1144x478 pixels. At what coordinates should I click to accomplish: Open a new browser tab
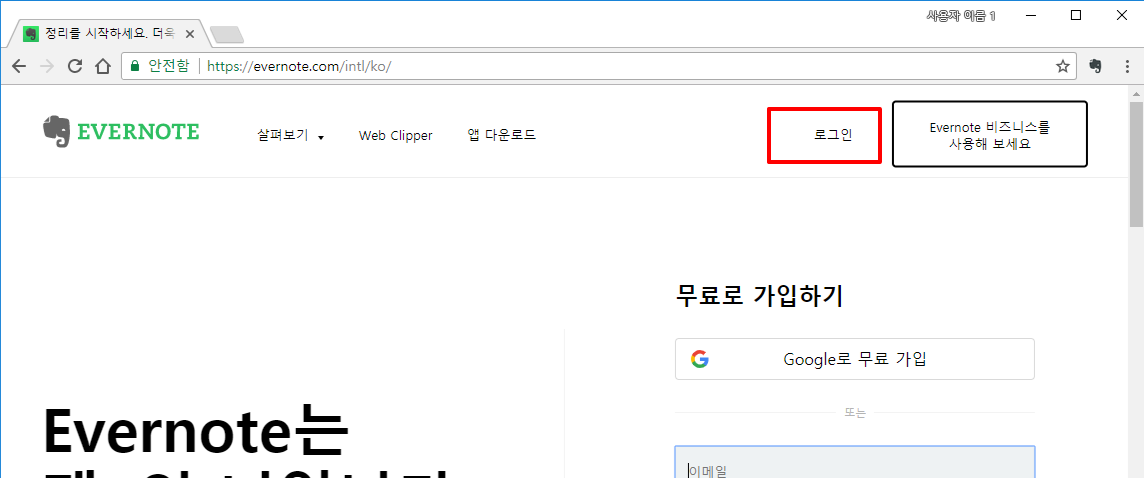pos(226,34)
